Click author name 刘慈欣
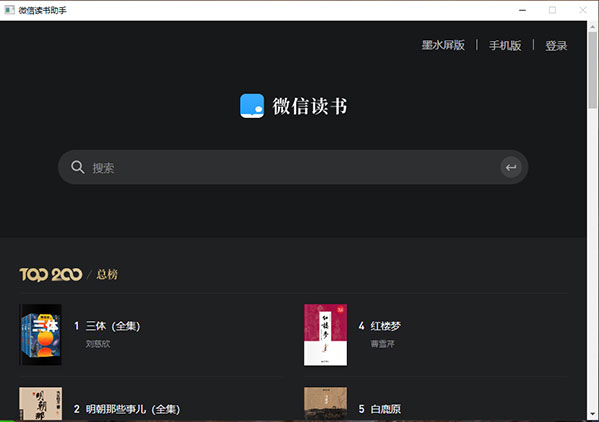This screenshot has height=422, width=599. [x=98, y=344]
